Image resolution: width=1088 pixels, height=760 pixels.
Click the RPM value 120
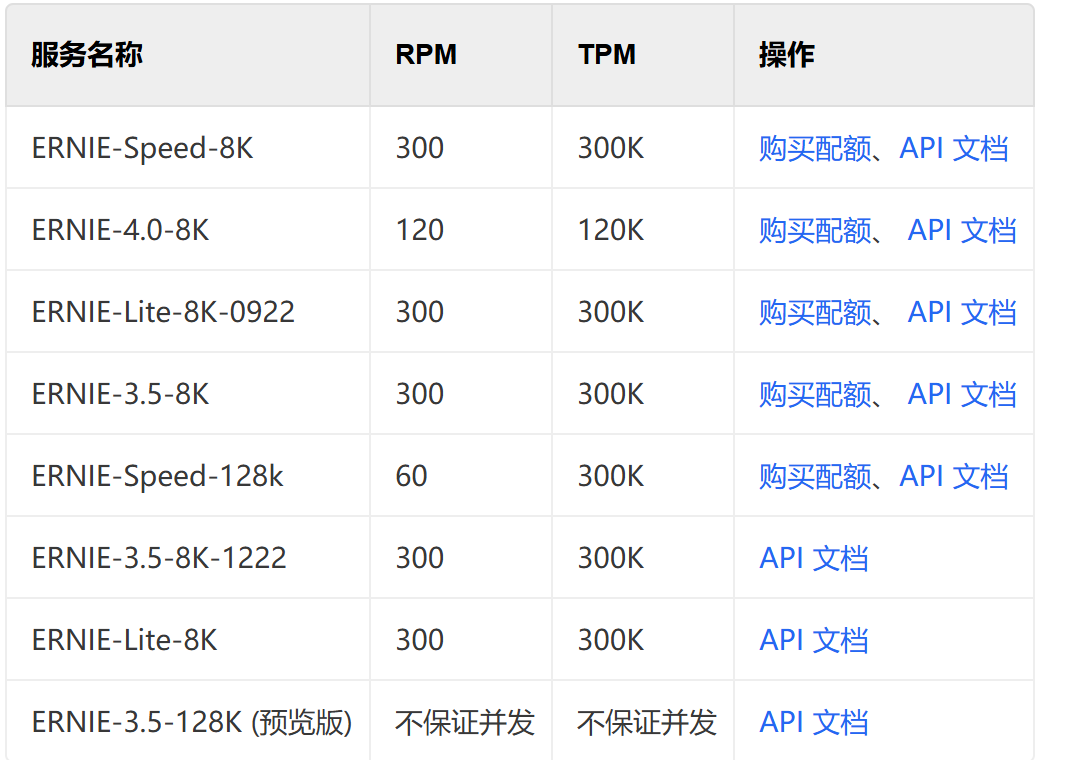[x=420, y=230]
